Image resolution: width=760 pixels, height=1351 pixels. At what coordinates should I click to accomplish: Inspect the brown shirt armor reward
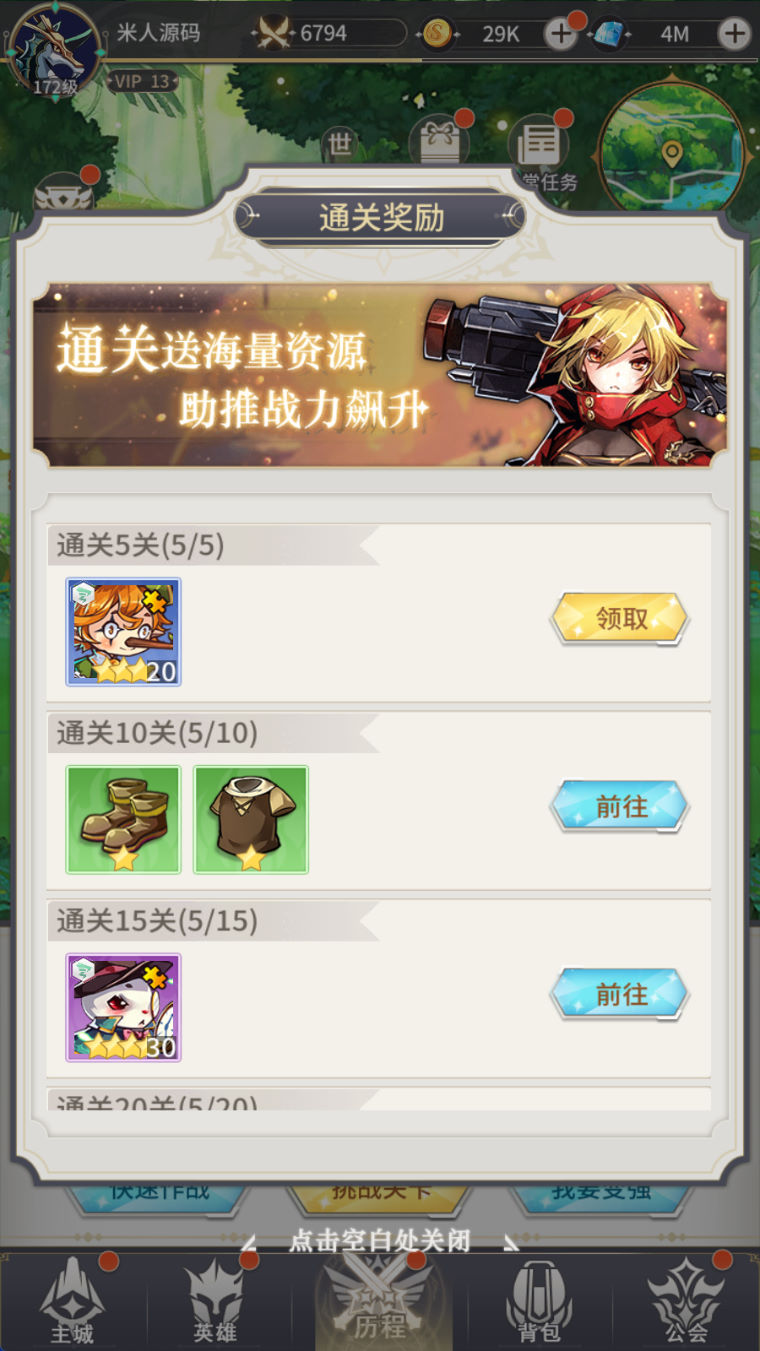click(251, 820)
